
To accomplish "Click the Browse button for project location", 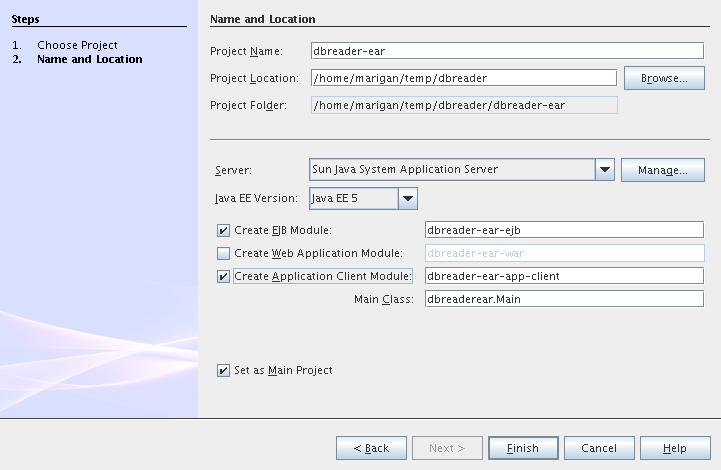I will (664, 78).
